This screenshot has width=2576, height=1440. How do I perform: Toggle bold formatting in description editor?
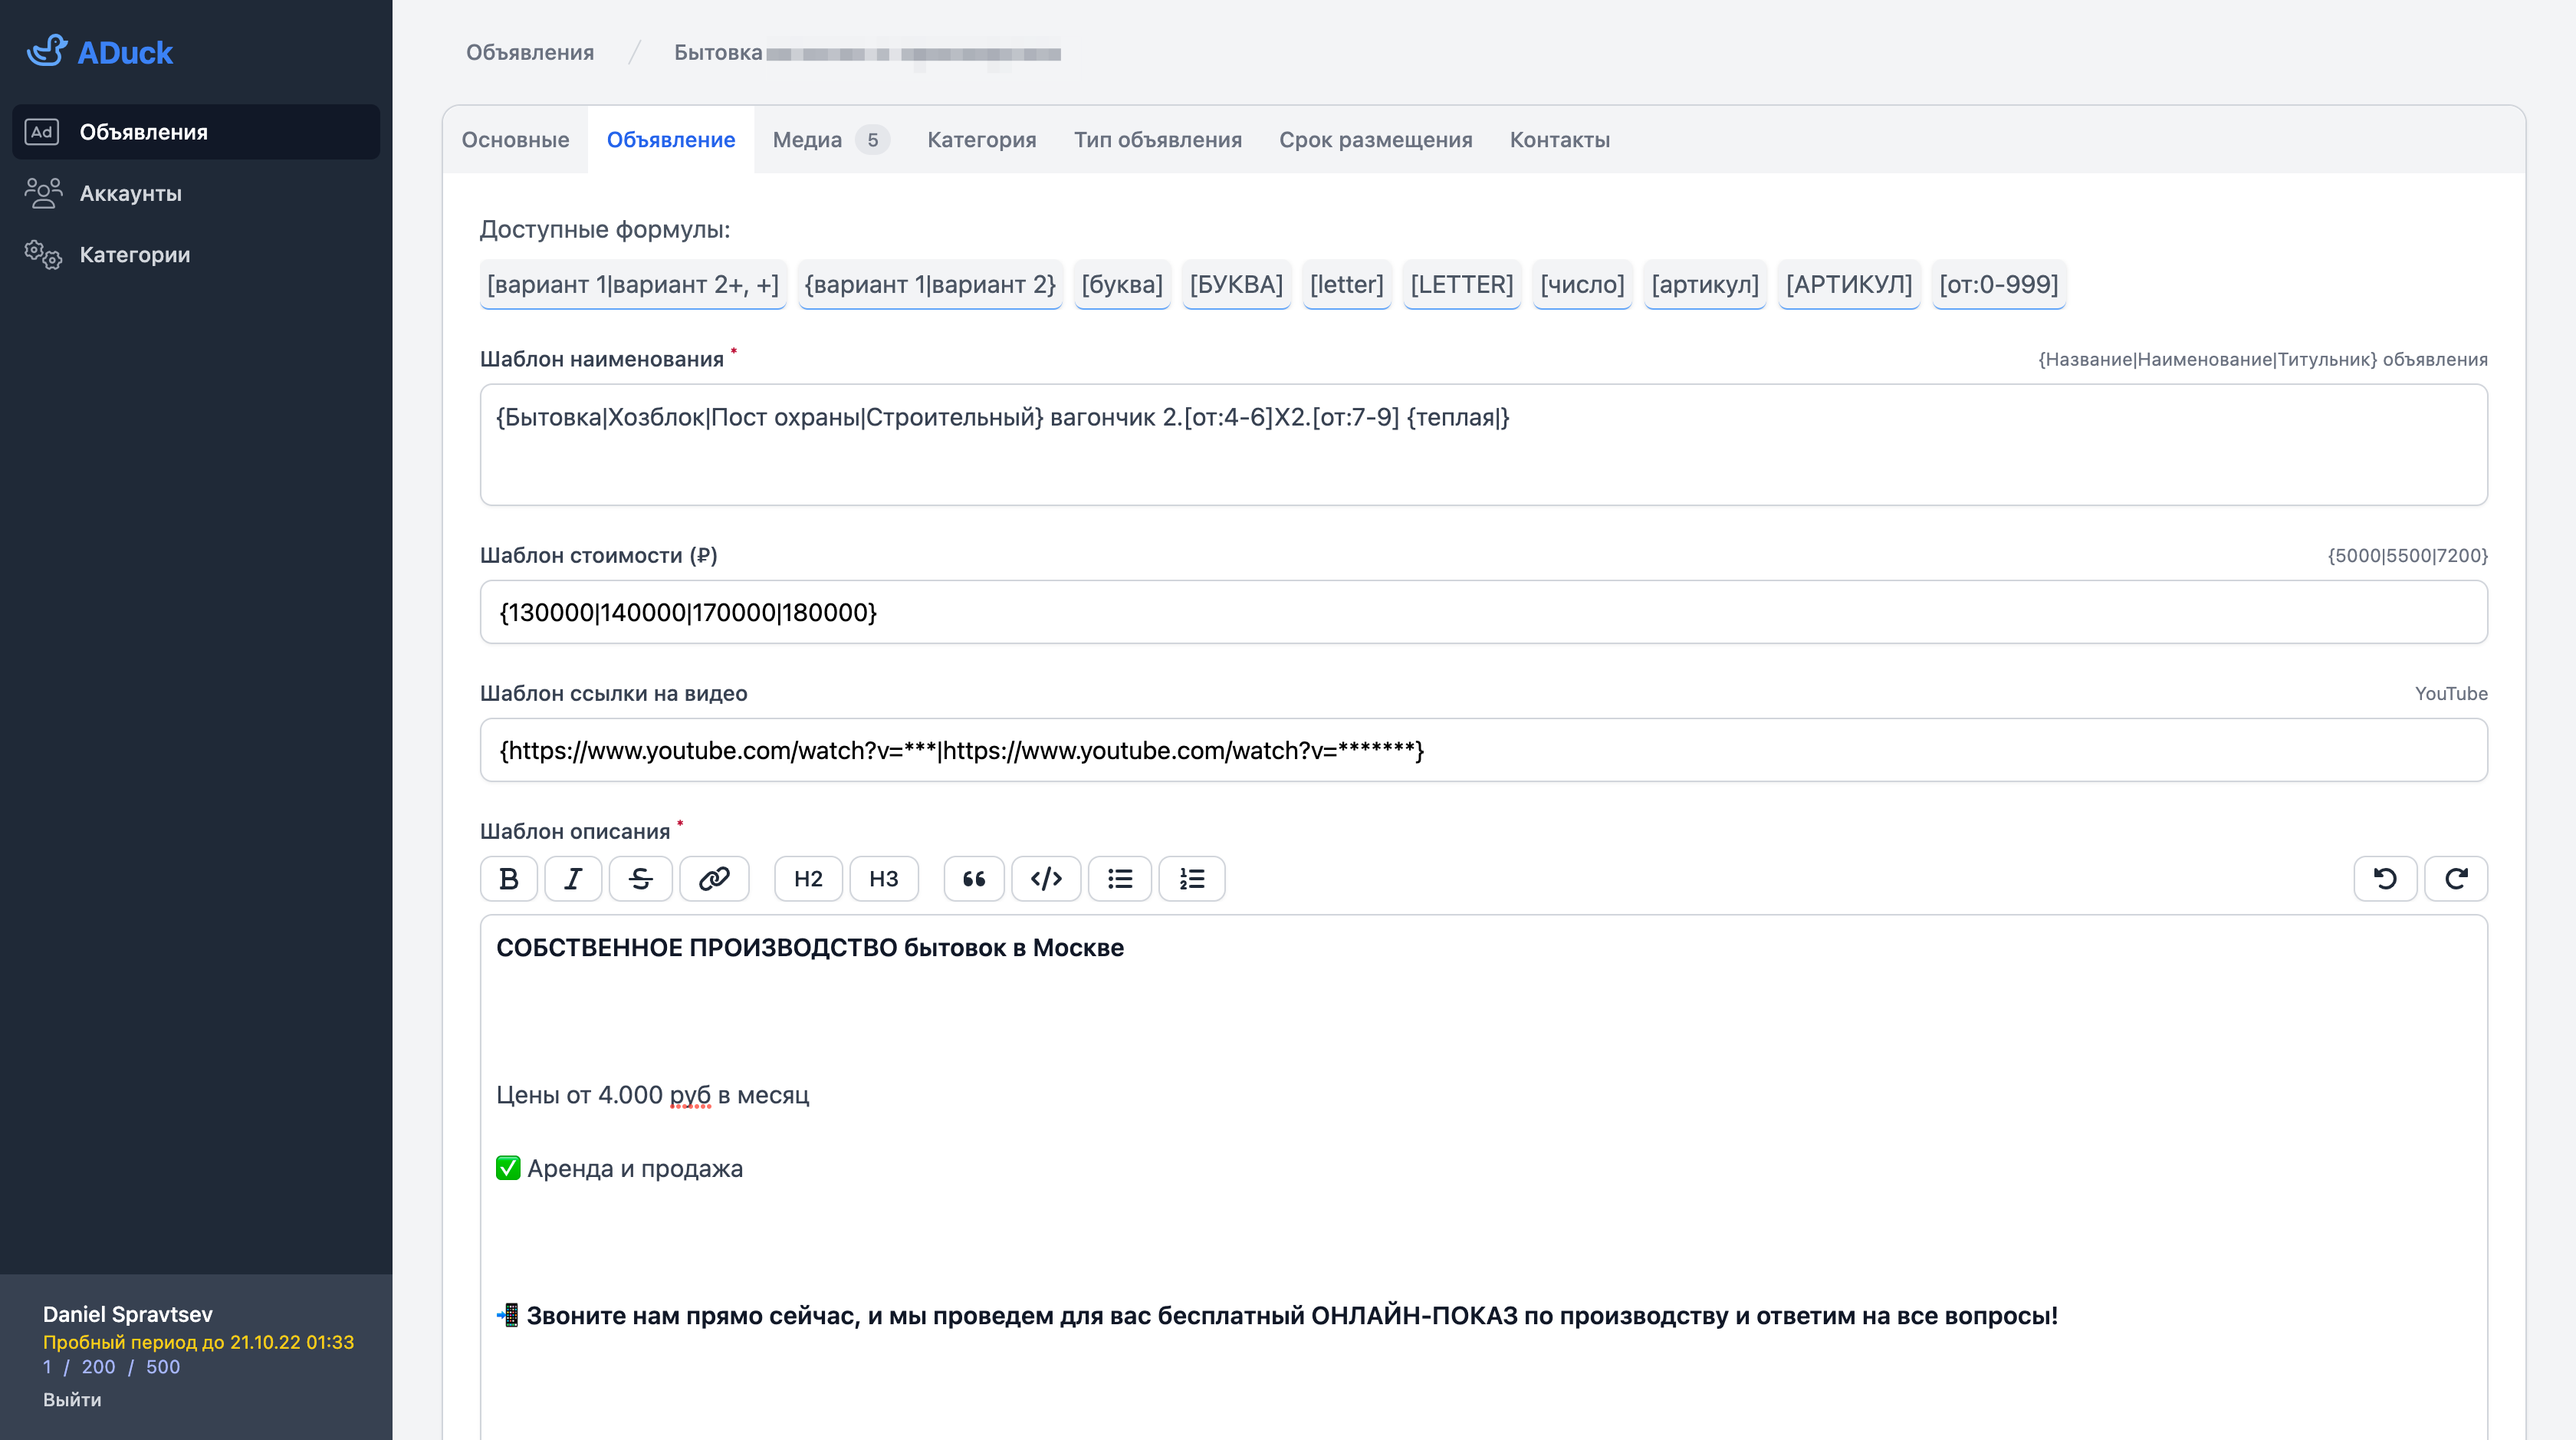508,879
